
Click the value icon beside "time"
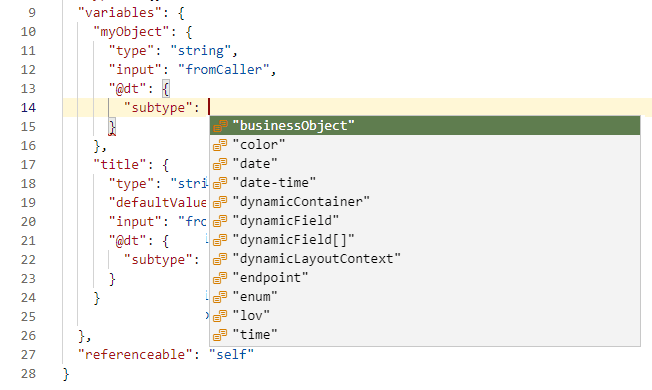point(220,335)
